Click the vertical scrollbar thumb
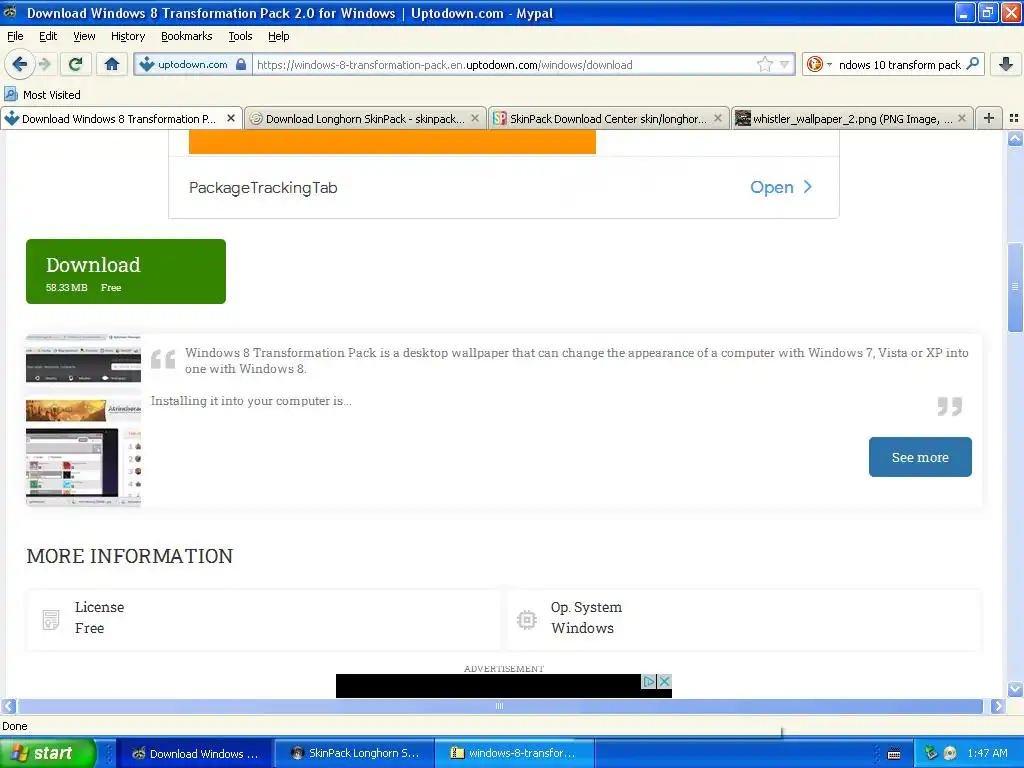Viewport: 1024px width, 768px height. point(1015,286)
